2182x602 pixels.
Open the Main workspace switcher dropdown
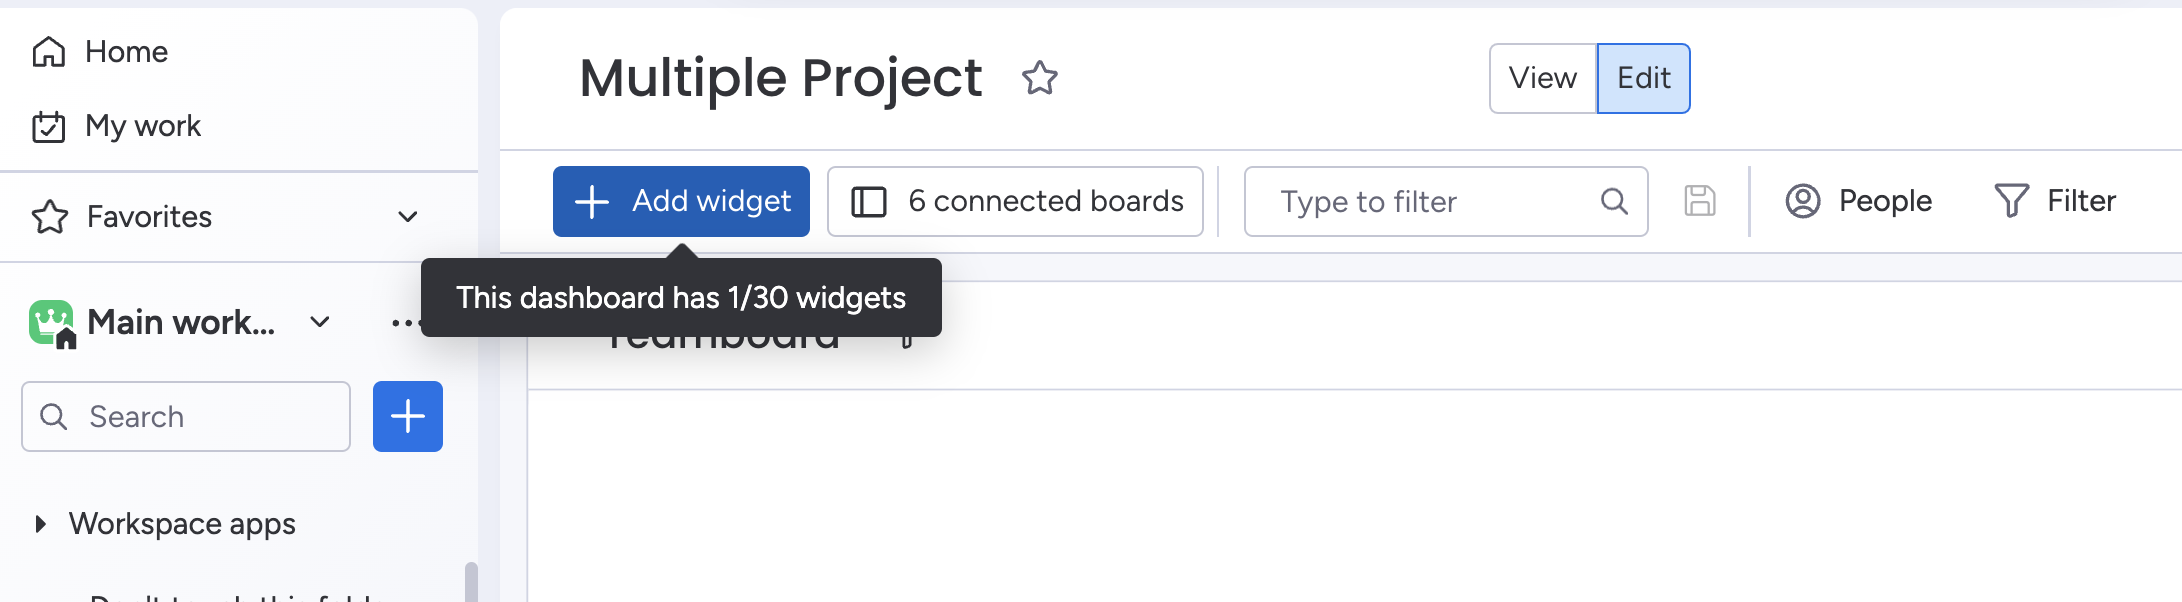point(320,322)
